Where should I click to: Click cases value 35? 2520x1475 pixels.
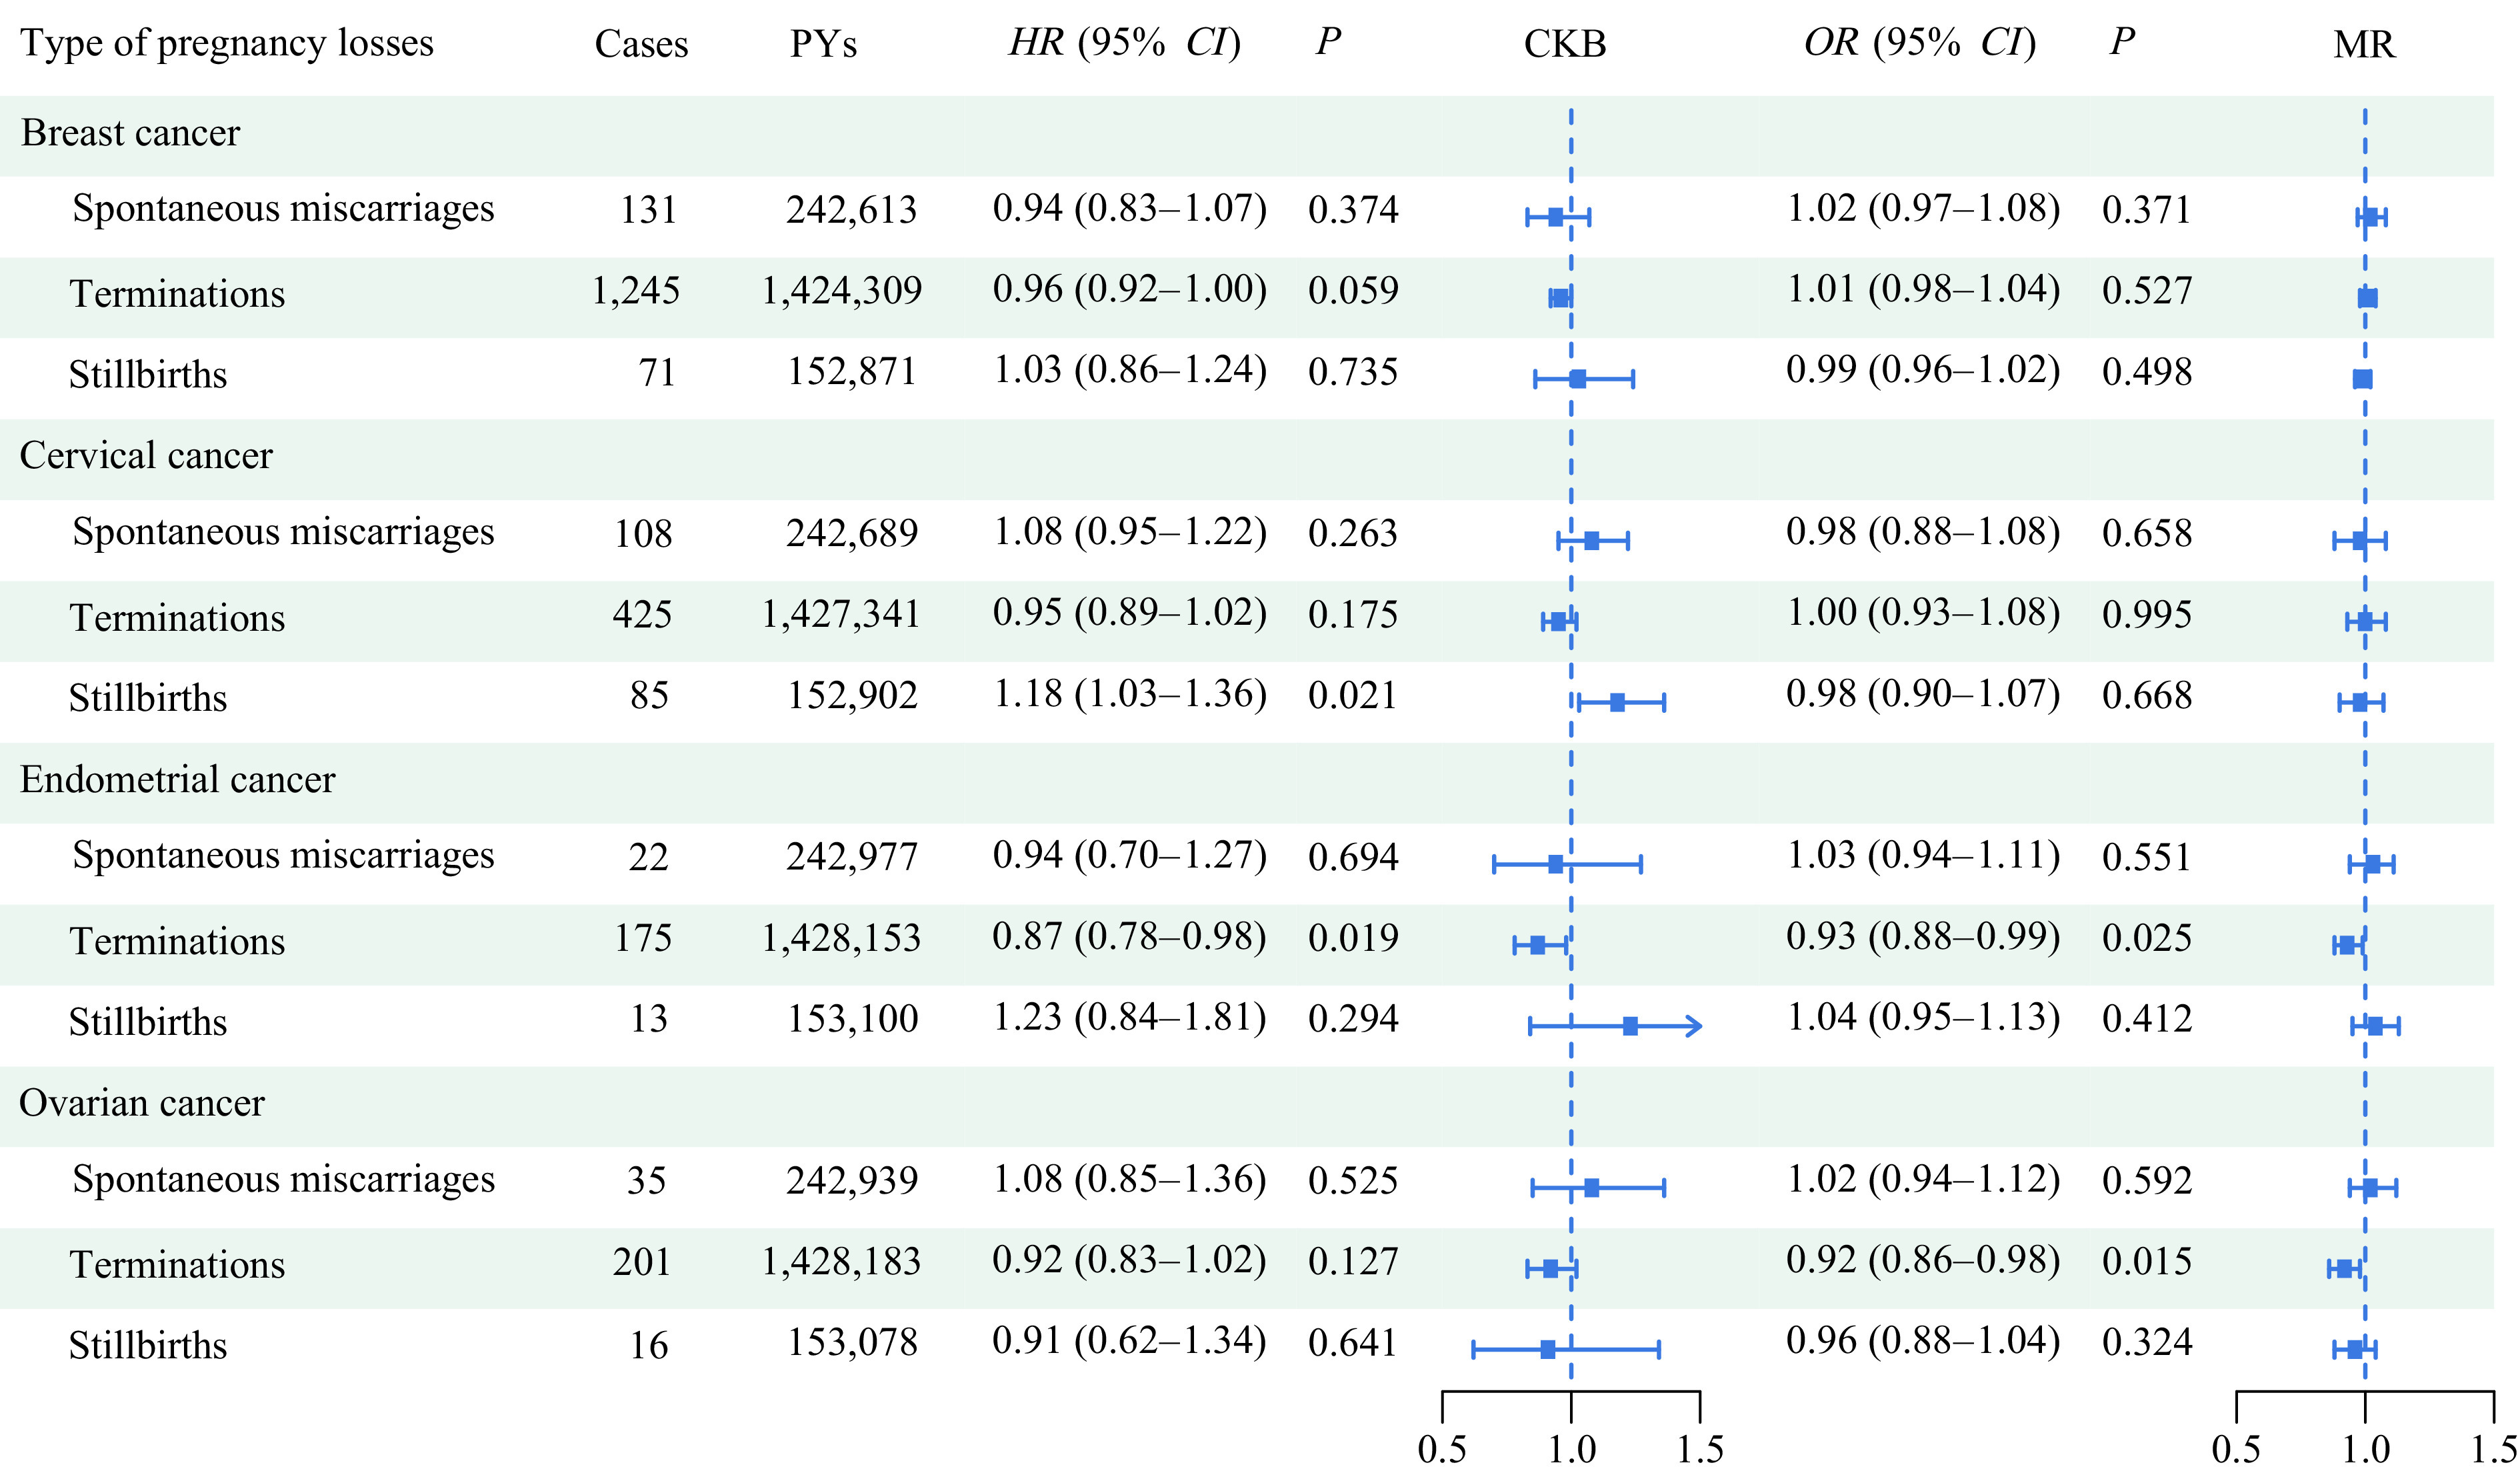point(647,1181)
